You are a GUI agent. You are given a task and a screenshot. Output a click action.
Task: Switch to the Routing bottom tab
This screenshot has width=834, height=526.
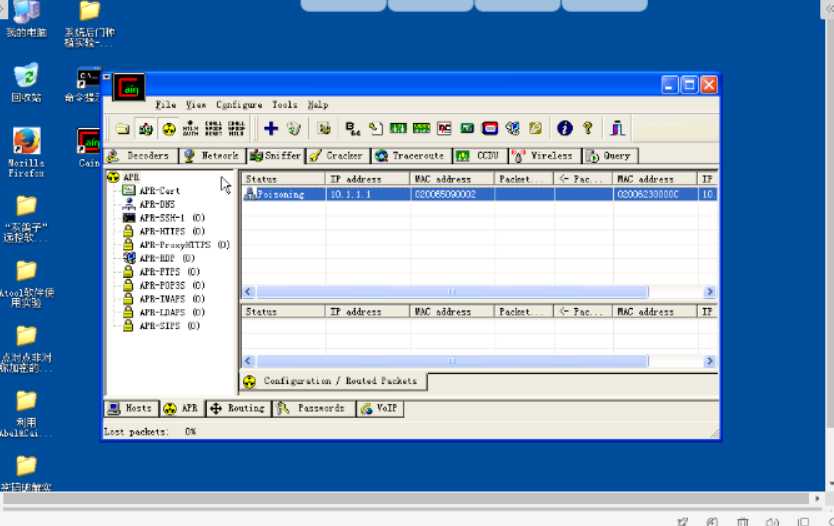click(x=238, y=408)
